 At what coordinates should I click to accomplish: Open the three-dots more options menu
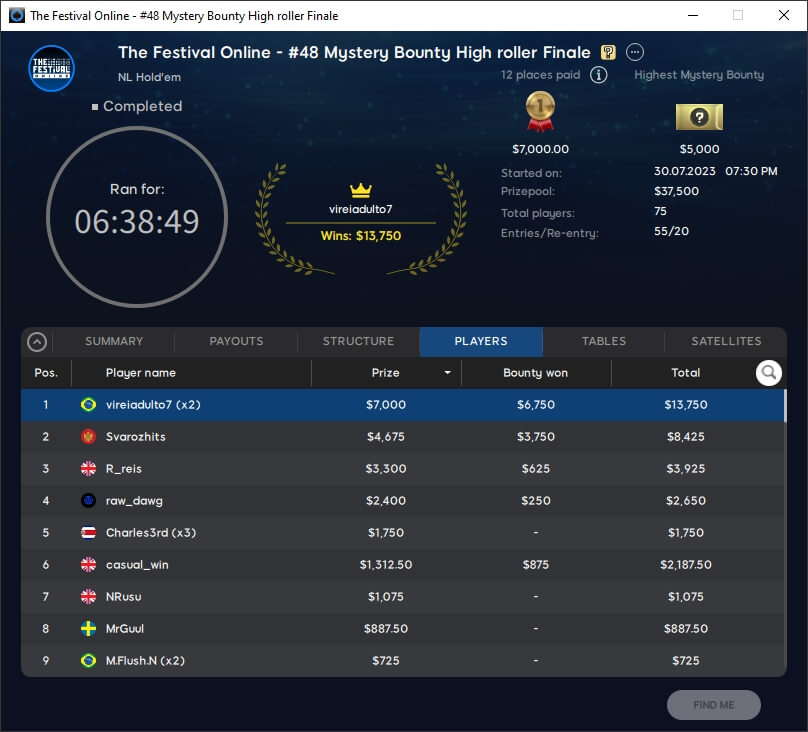(x=635, y=52)
